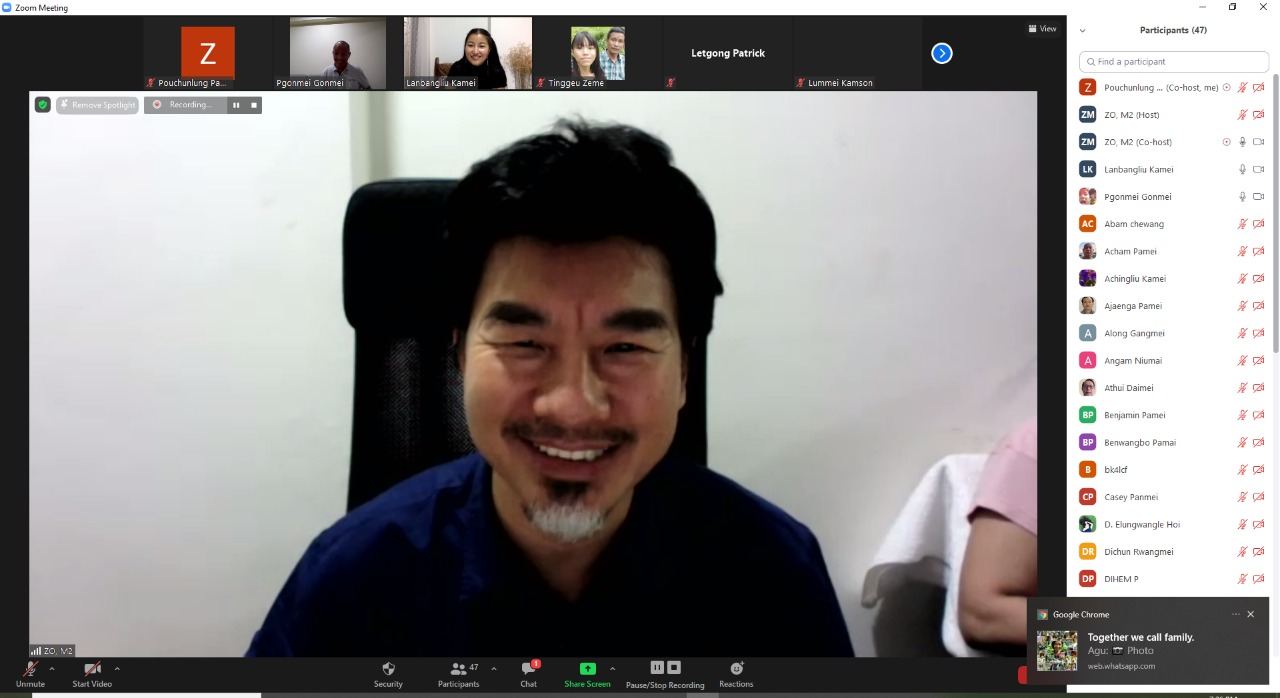Click the green Share Screen icon
This screenshot has width=1280, height=698.
587,669
